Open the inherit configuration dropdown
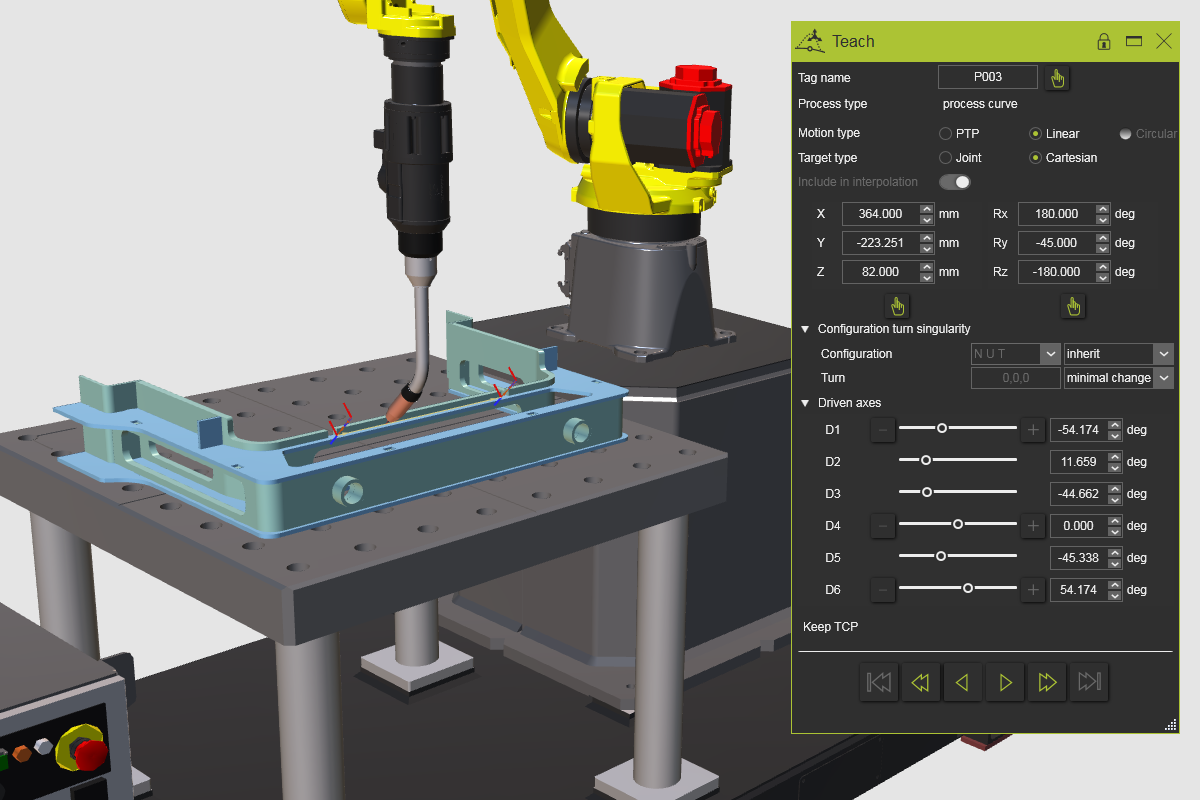The width and height of the screenshot is (1200, 800). (x=1118, y=354)
